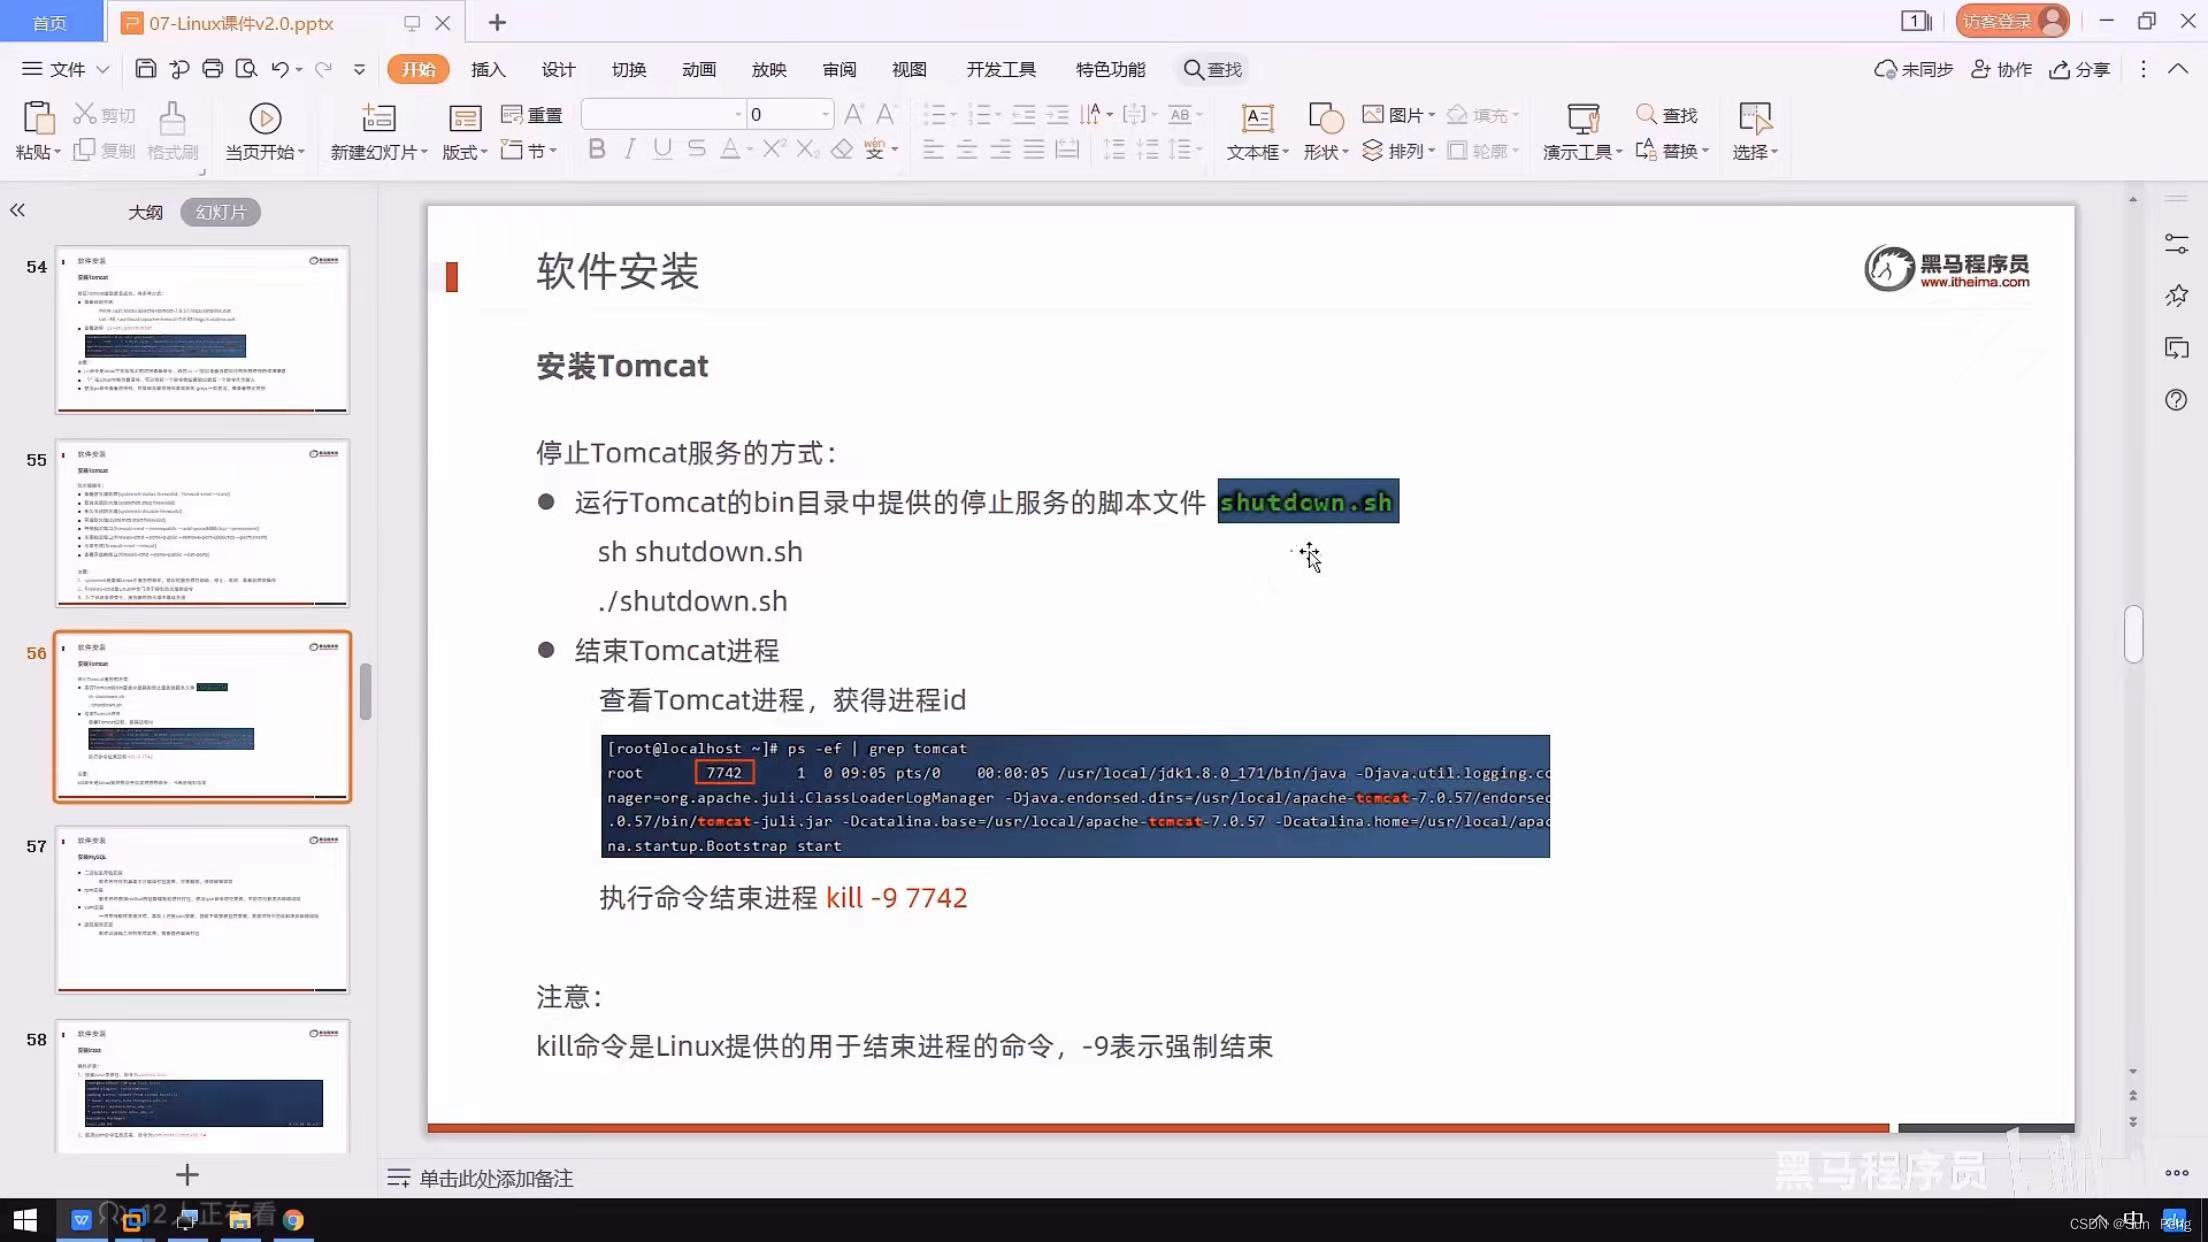This screenshot has height=1242, width=2208.
Task: Decrease font size with A- icon
Action: [x=885, y=114]
